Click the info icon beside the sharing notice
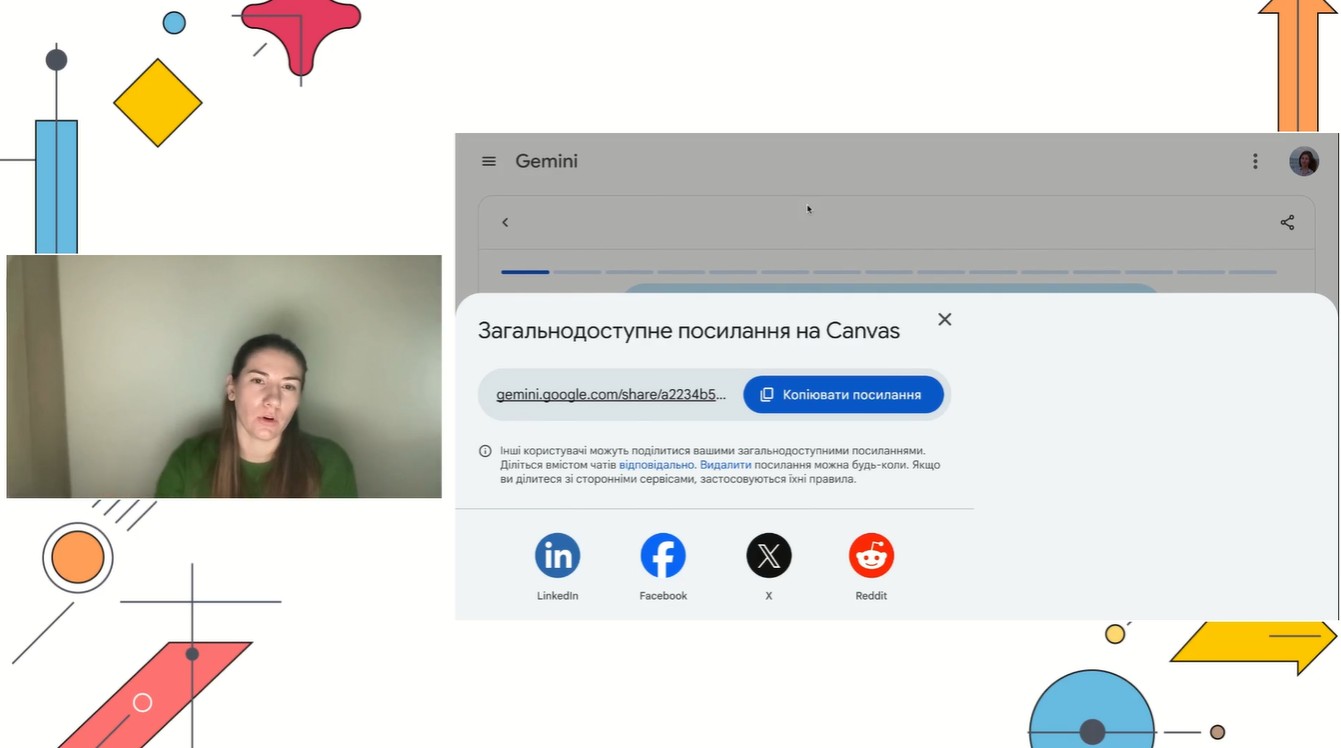This screenshot has width=1341, height=748. click(485, 451)
